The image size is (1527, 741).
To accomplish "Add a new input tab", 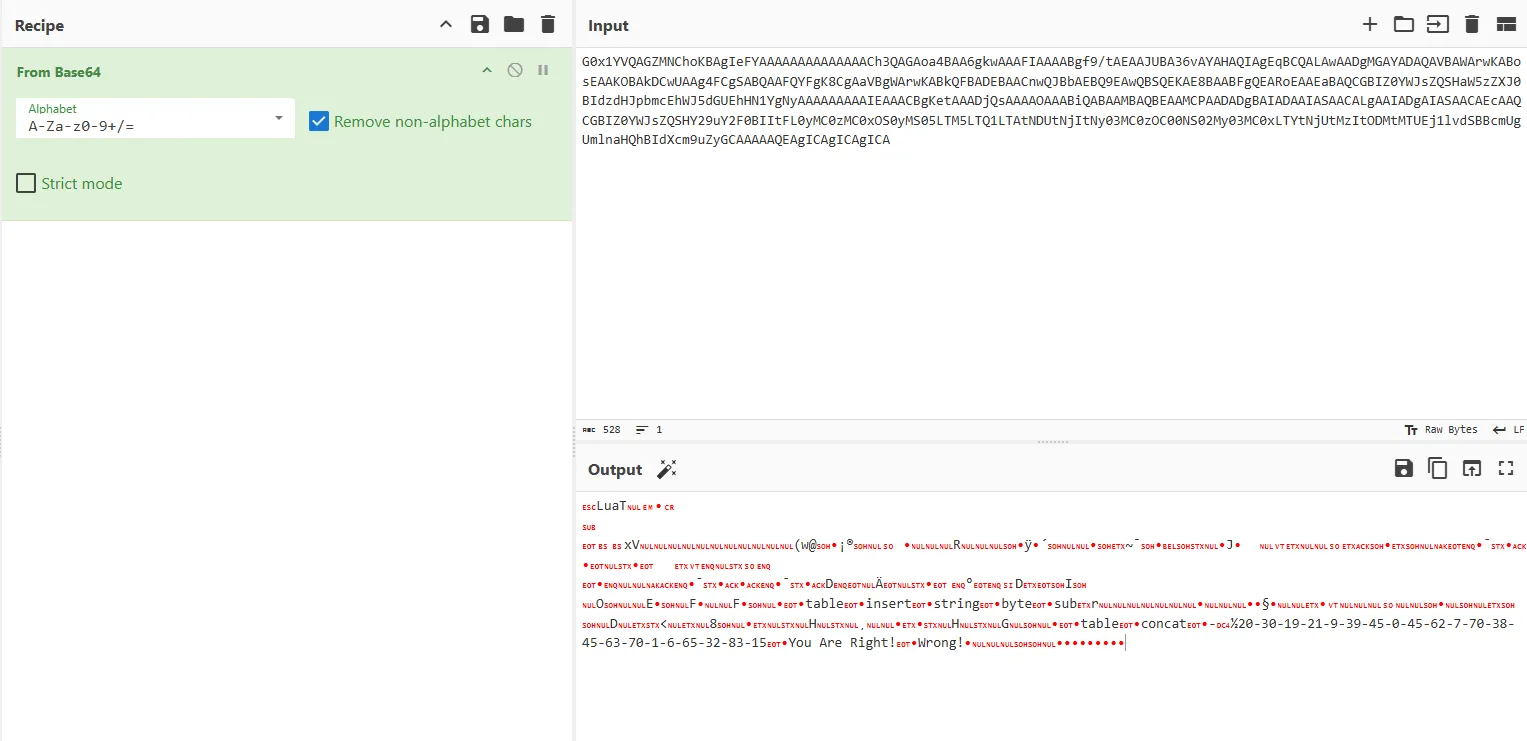I will click(1370, 25).
